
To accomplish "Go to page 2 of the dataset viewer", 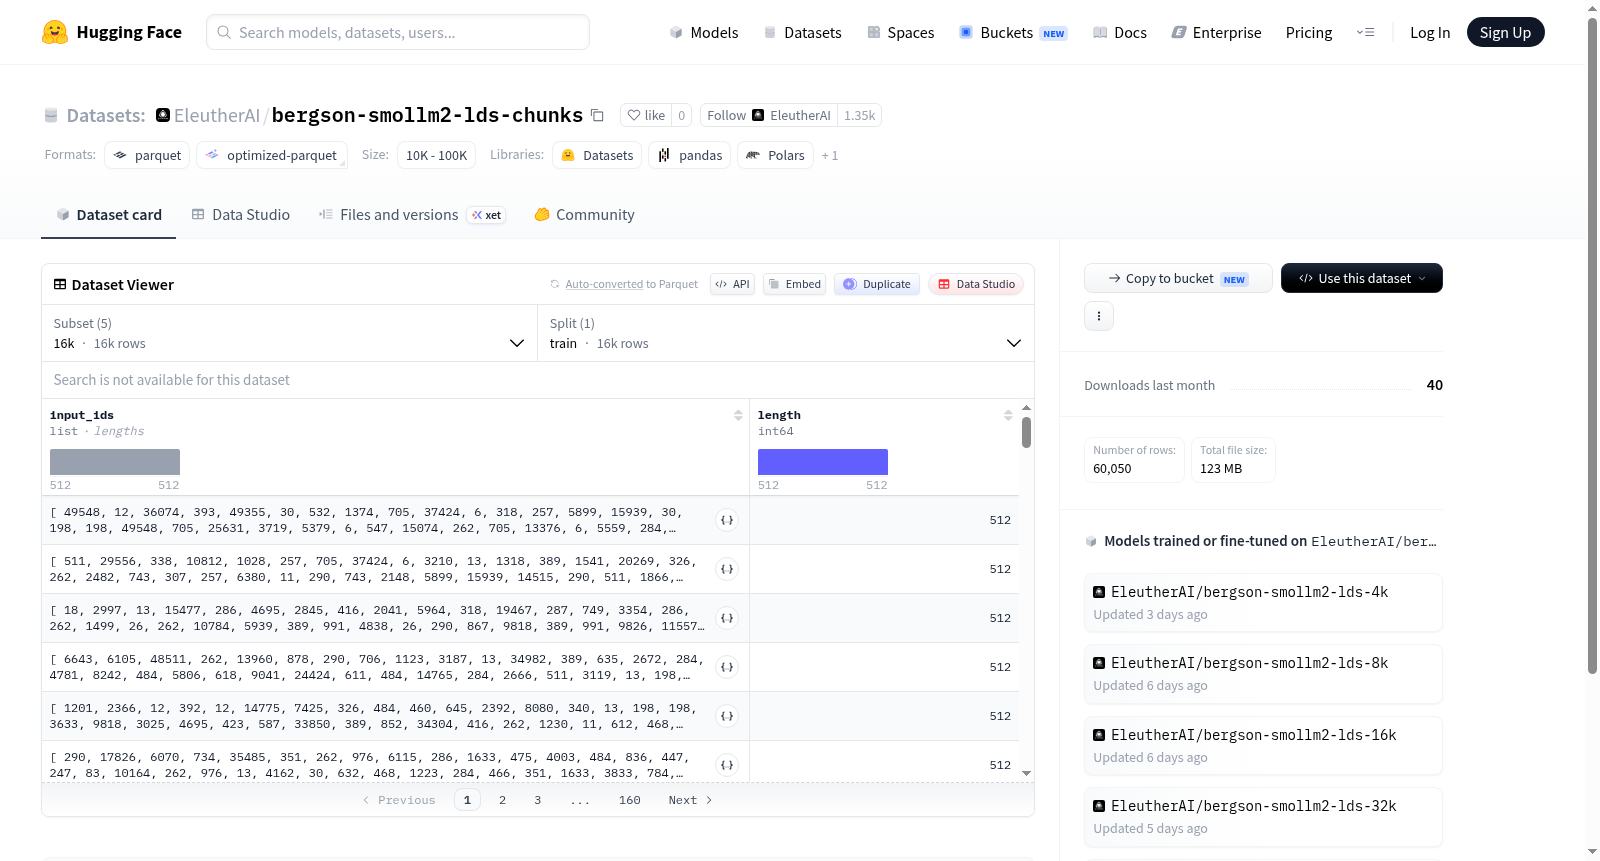I will (502, 800).
